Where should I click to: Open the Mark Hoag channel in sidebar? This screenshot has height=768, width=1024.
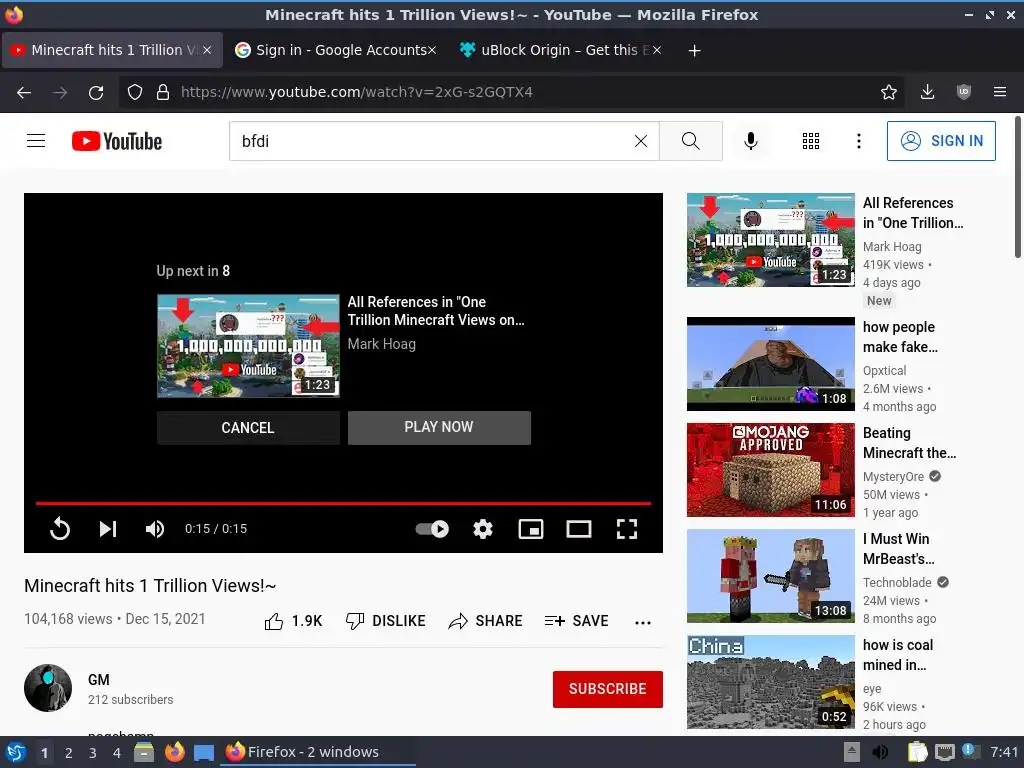892,247
